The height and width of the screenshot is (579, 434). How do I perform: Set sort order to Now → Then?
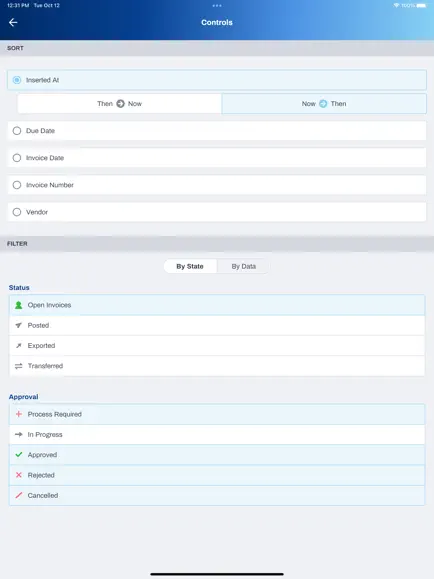pyautogui.click(x=324, y=104)
